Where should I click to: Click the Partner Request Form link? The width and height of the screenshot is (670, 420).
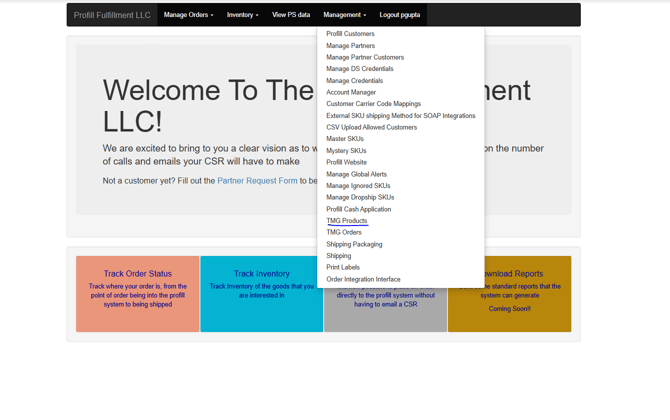pyautogui.click(x=257, y=181)
